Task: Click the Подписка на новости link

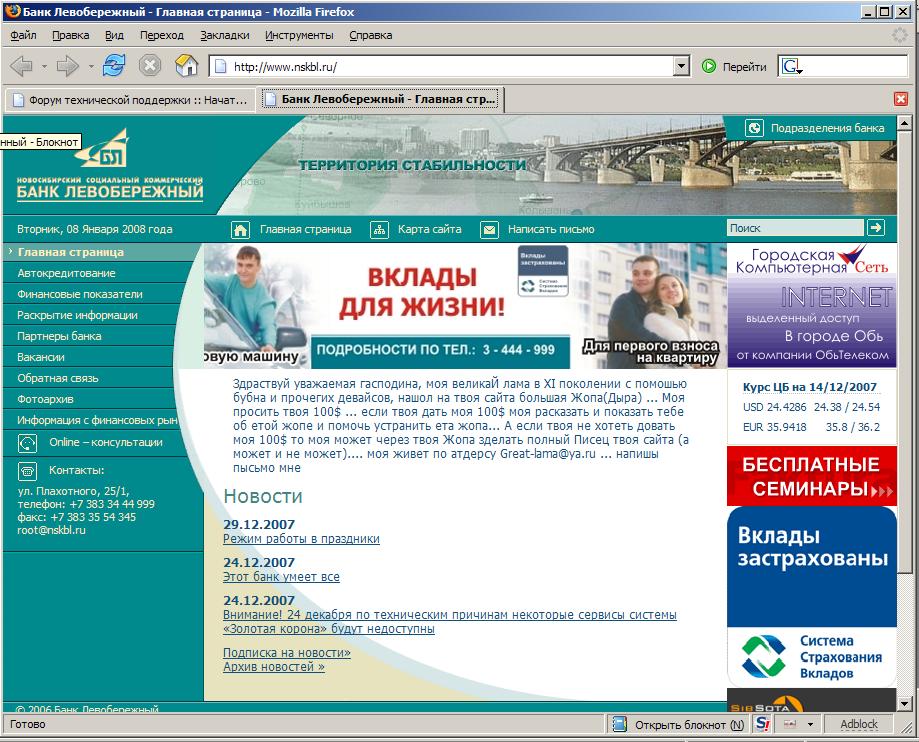Action: [x=287, y=653]
